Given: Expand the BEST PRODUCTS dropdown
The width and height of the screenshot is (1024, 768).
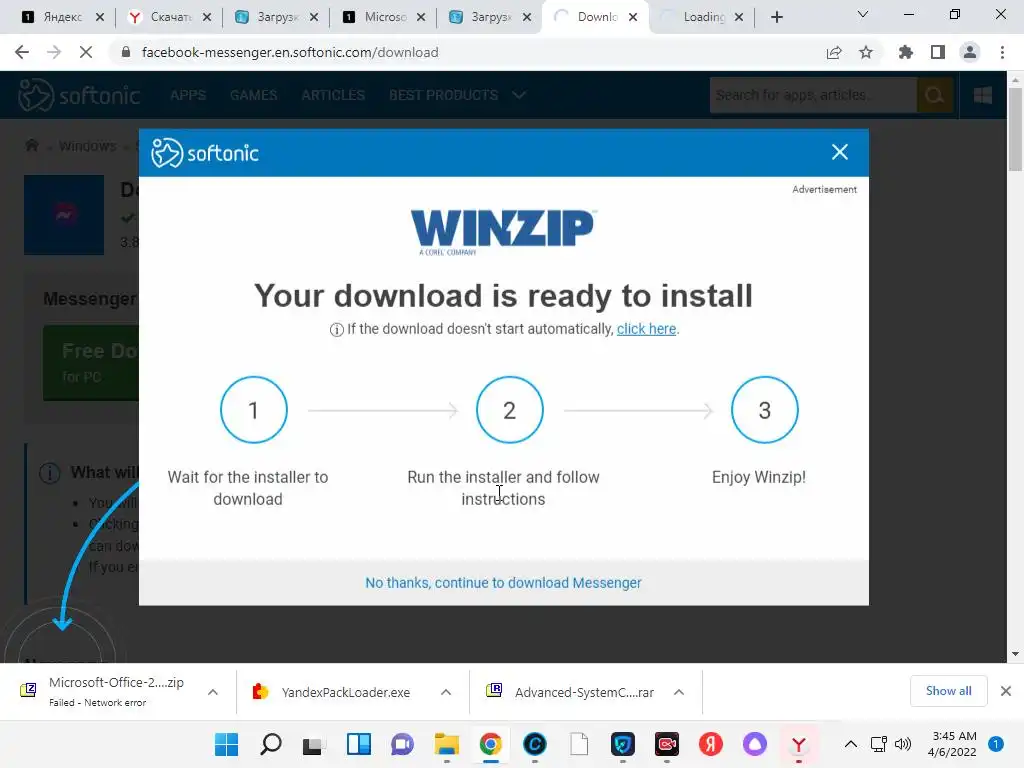Looking at the screenshot, I should click(457, 95).
